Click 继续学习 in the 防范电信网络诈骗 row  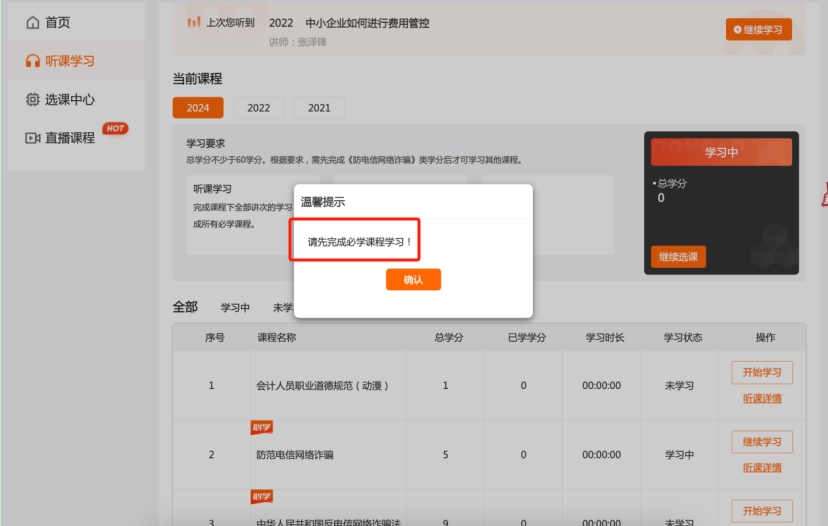(x=762, y=442)
